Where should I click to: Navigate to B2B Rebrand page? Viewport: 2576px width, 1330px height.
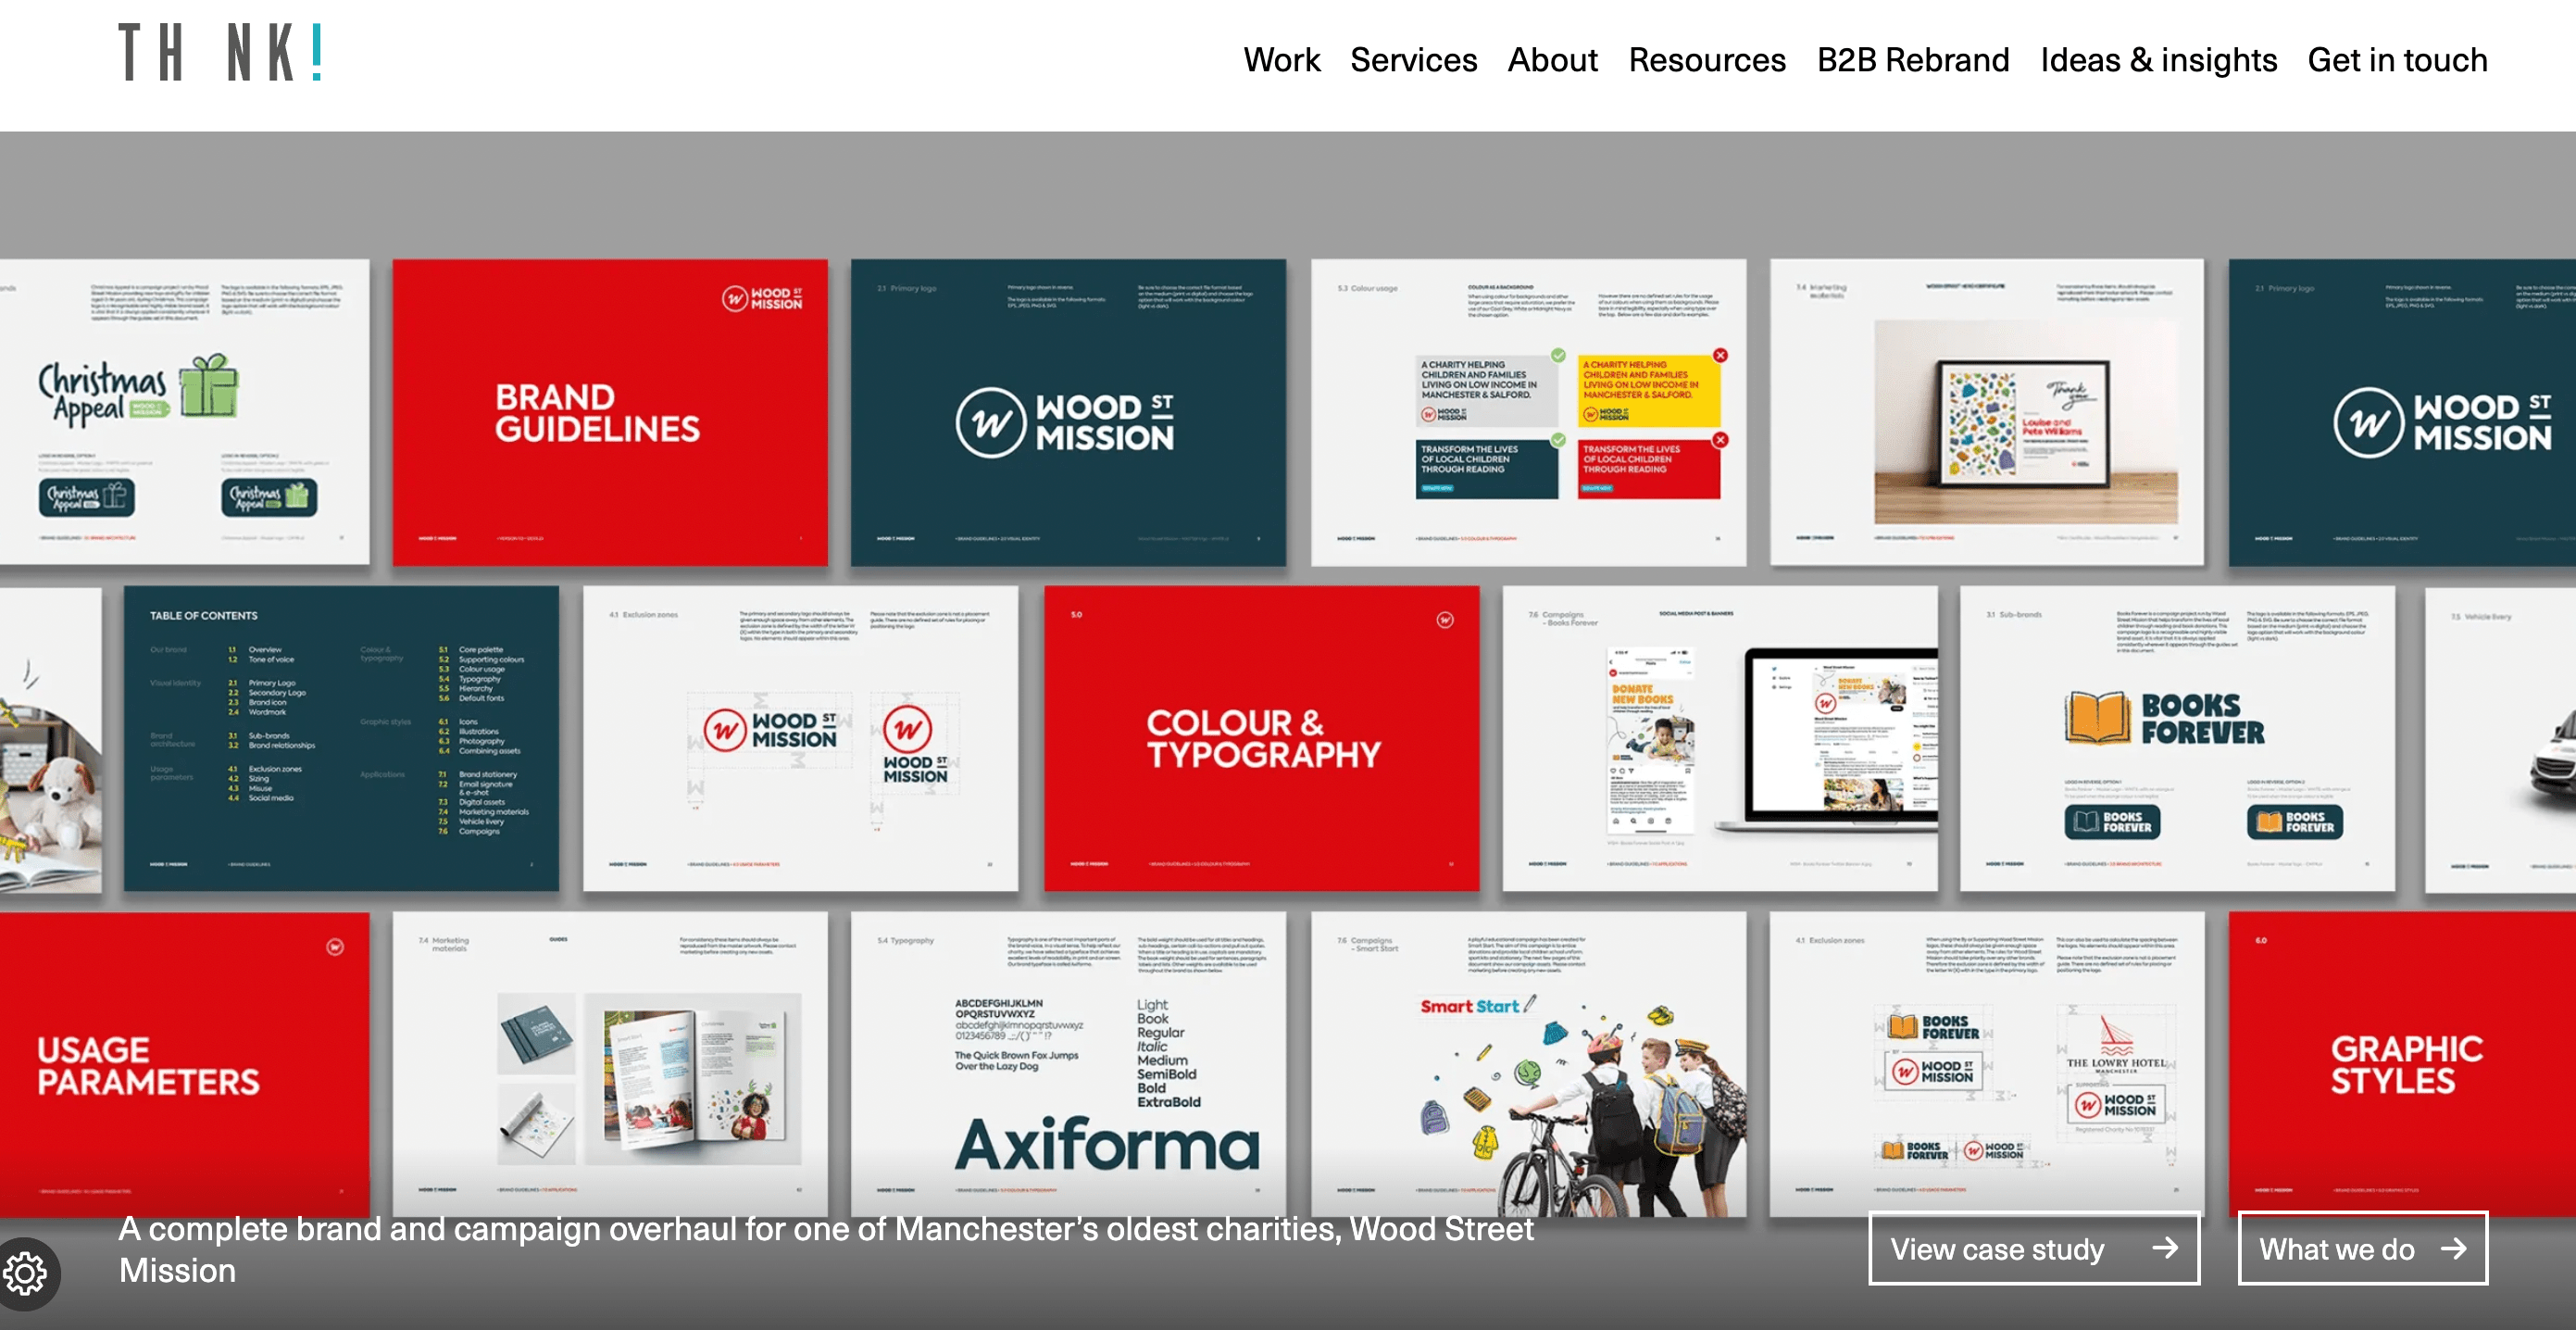(1912, 60)
